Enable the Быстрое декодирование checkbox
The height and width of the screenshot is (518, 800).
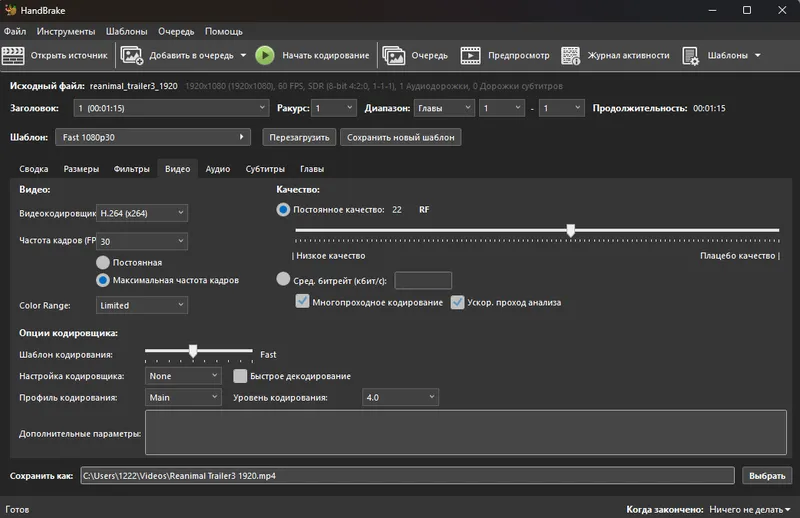(240, 376)
